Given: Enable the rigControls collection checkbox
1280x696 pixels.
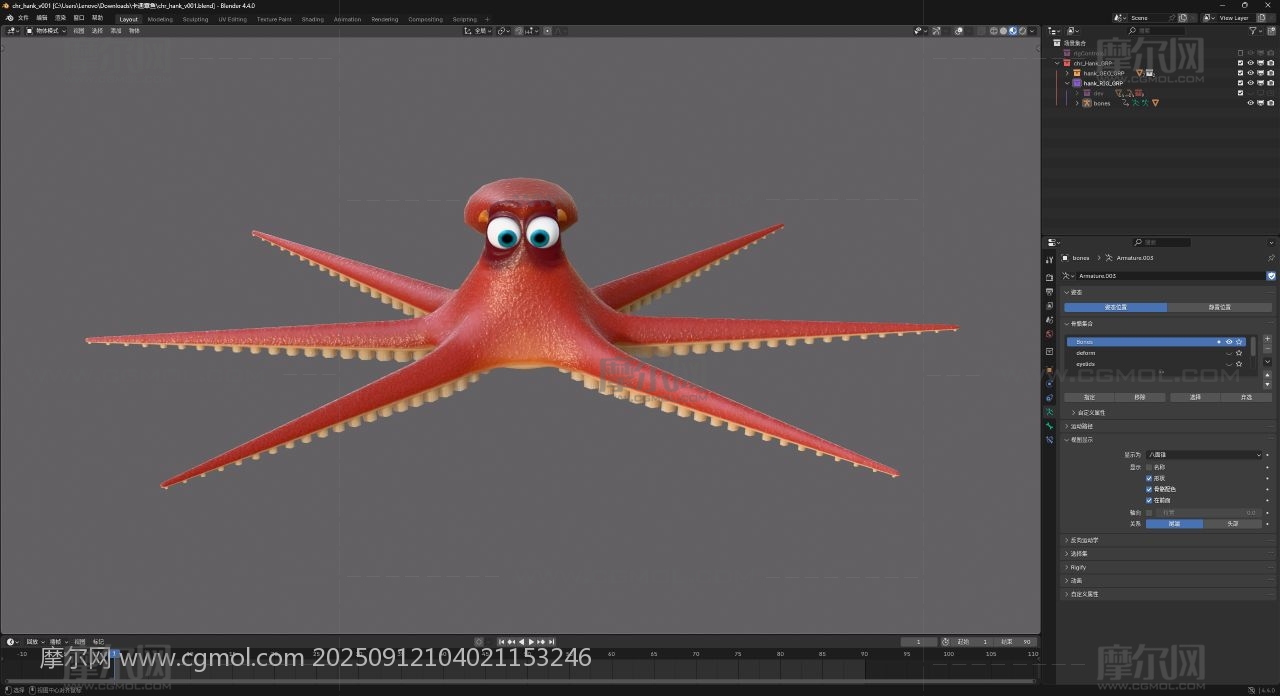Looking at the screenshot, I should coord(1240,53).
